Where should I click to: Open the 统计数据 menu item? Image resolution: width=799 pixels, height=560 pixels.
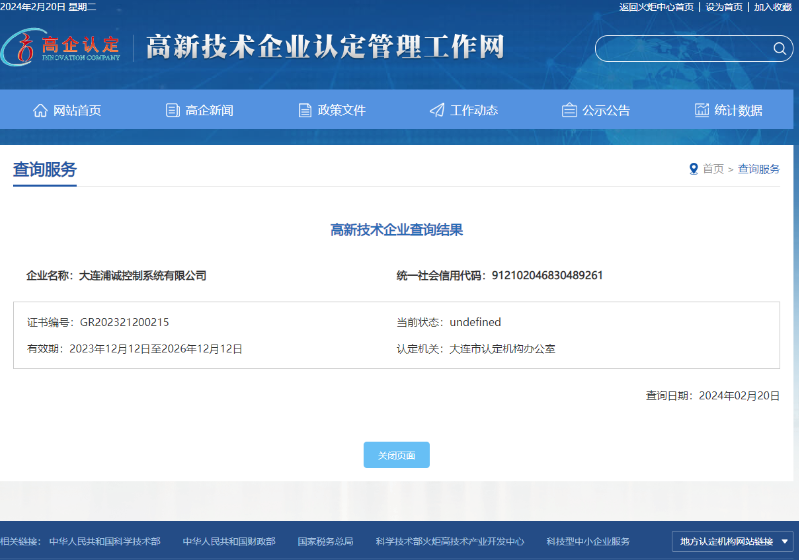click(738, 110)
